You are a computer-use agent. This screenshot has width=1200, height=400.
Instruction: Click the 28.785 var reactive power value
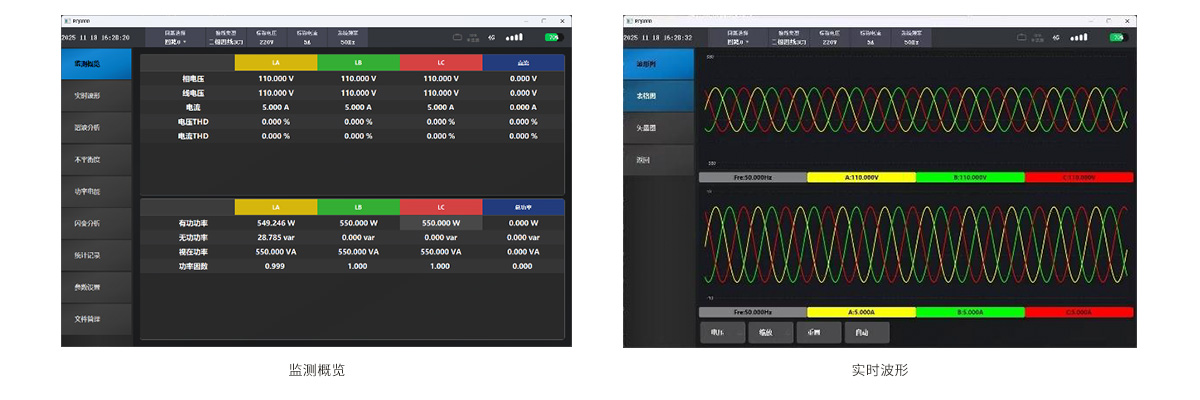point(275,238)
